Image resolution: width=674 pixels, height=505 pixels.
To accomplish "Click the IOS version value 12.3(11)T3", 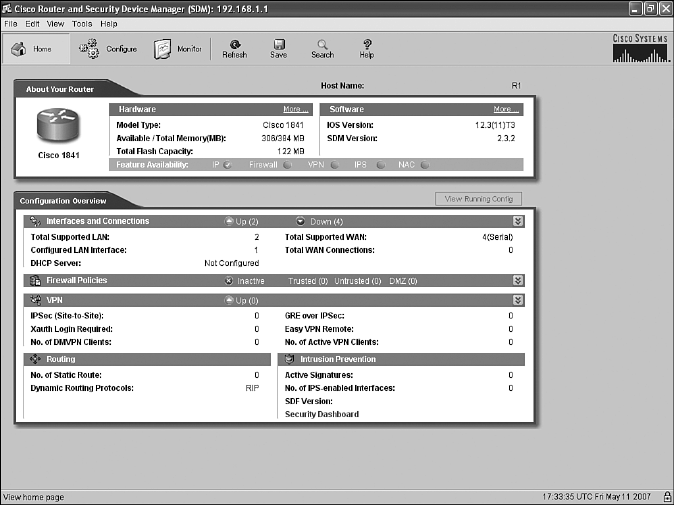I will point(495,125).
